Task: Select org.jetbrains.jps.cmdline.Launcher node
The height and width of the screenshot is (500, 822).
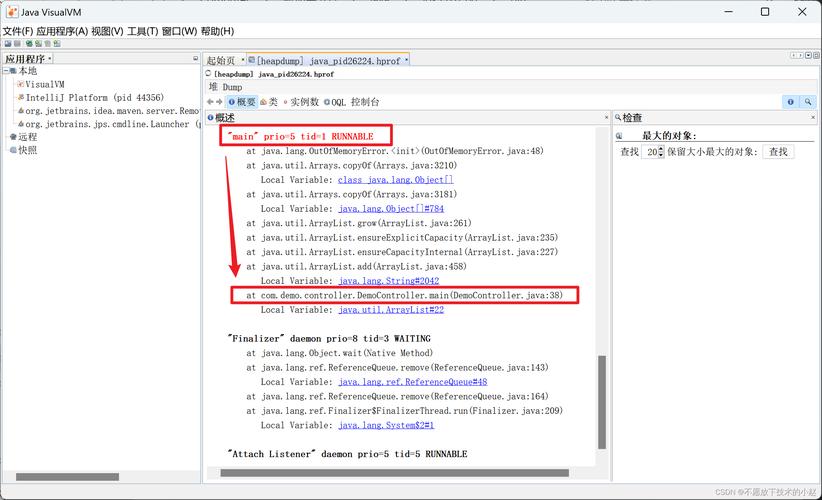Action: click(109, 124)
